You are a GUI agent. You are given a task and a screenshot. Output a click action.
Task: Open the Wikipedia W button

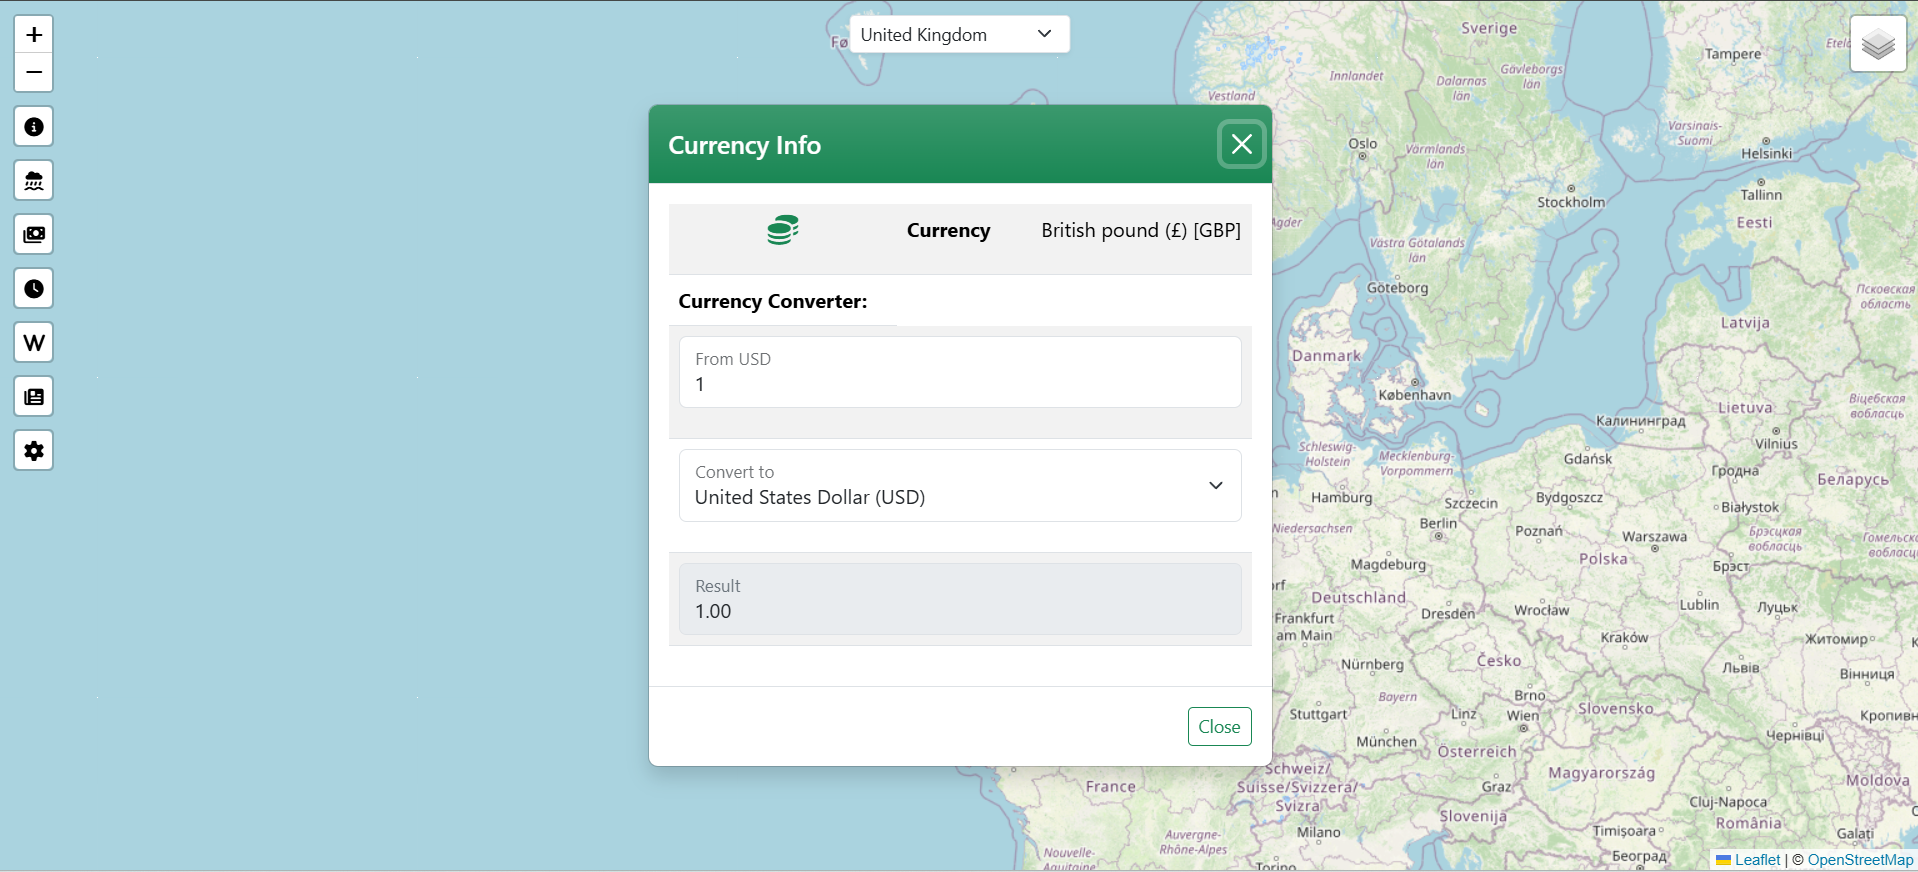pos(34,343)
